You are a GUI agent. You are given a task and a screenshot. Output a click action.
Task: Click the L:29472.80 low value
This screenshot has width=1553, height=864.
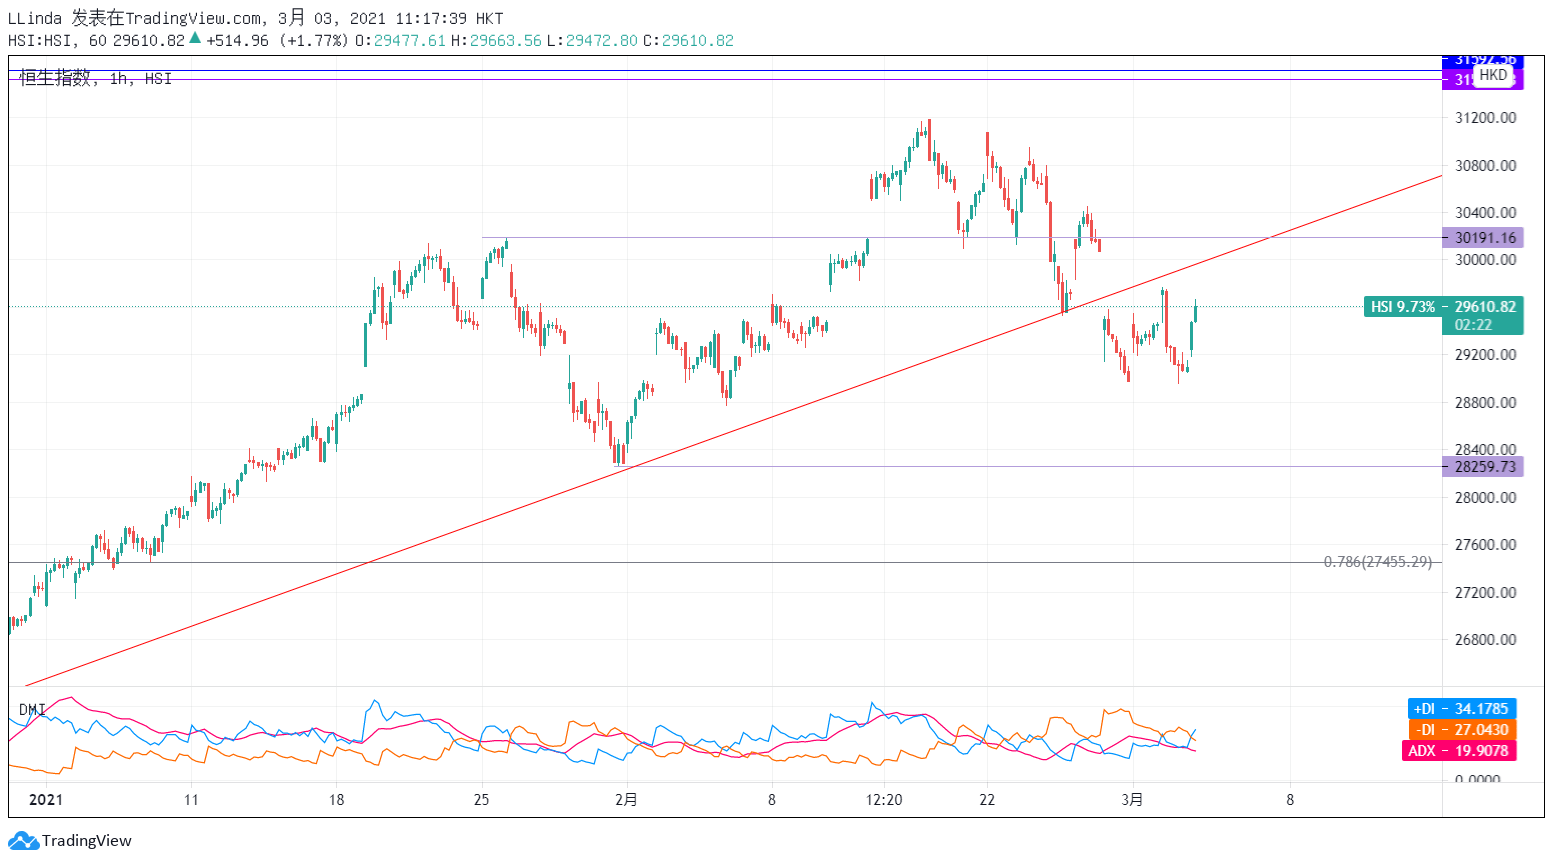[592, 40]
